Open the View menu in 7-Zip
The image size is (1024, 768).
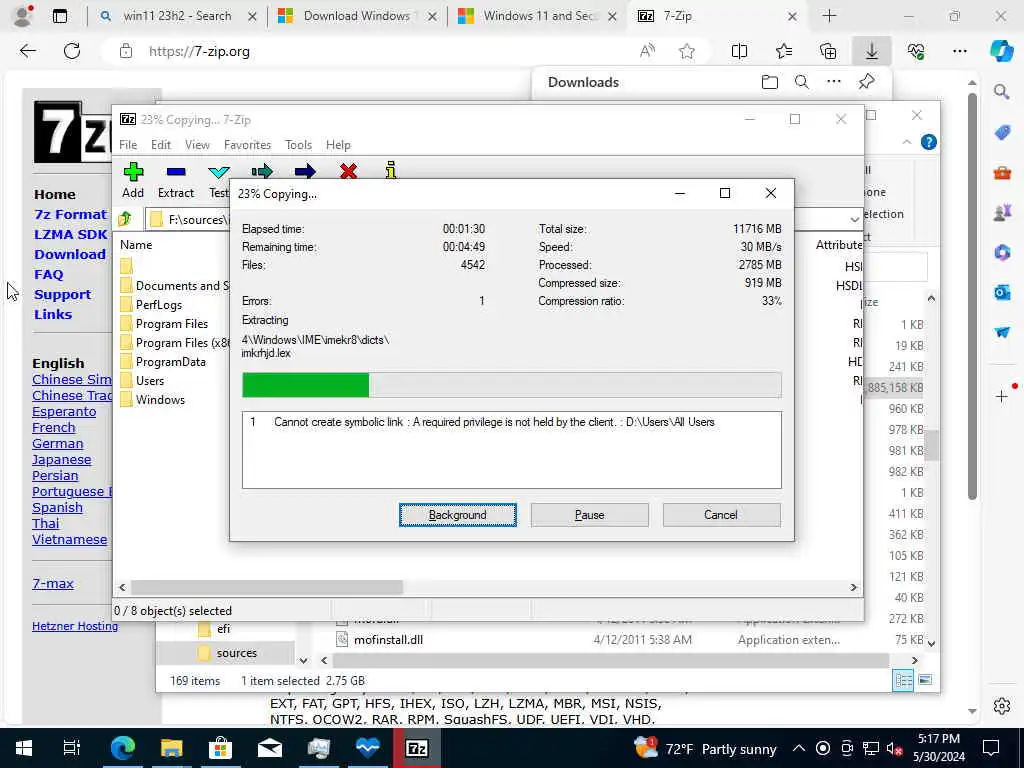click(x=197, y=144)
